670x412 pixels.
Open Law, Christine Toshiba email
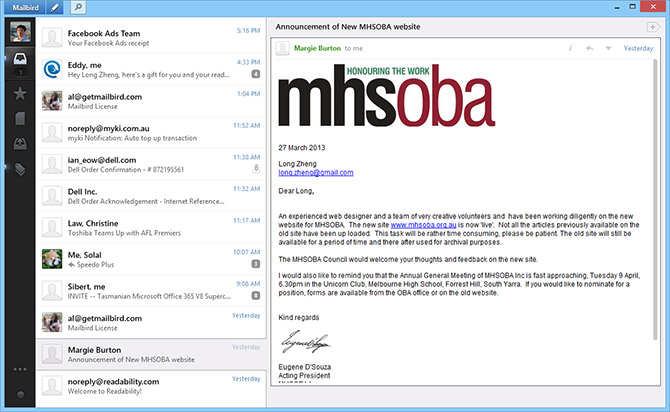(151, 227)
